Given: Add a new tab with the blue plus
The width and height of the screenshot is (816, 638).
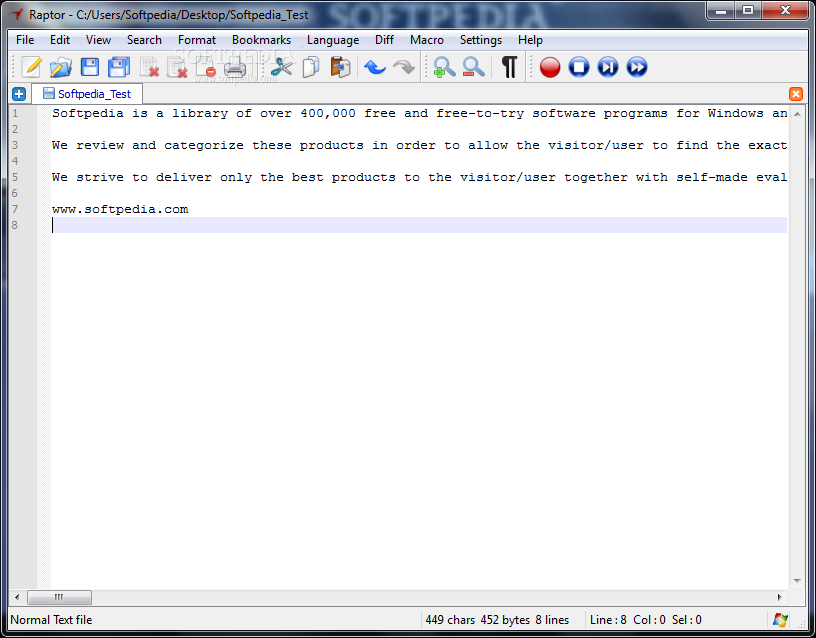Looking at the screenshot, I should pyautogui.click(x=19, y=94).
